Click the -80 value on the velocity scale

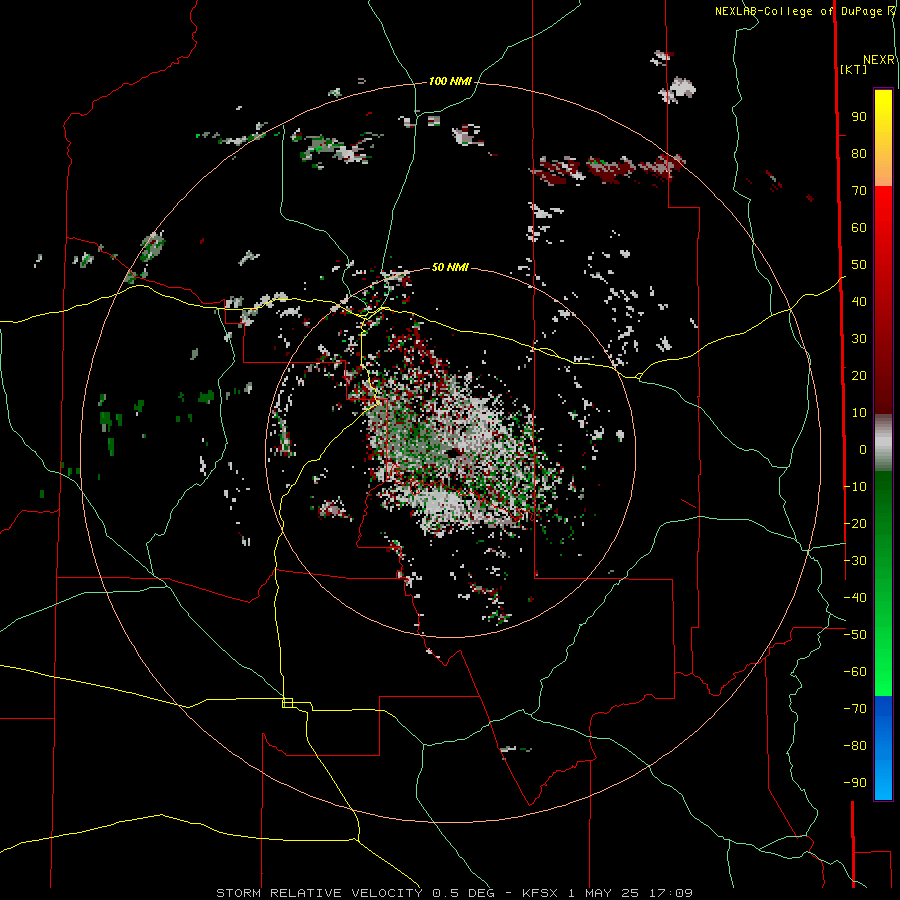[855, 746]
